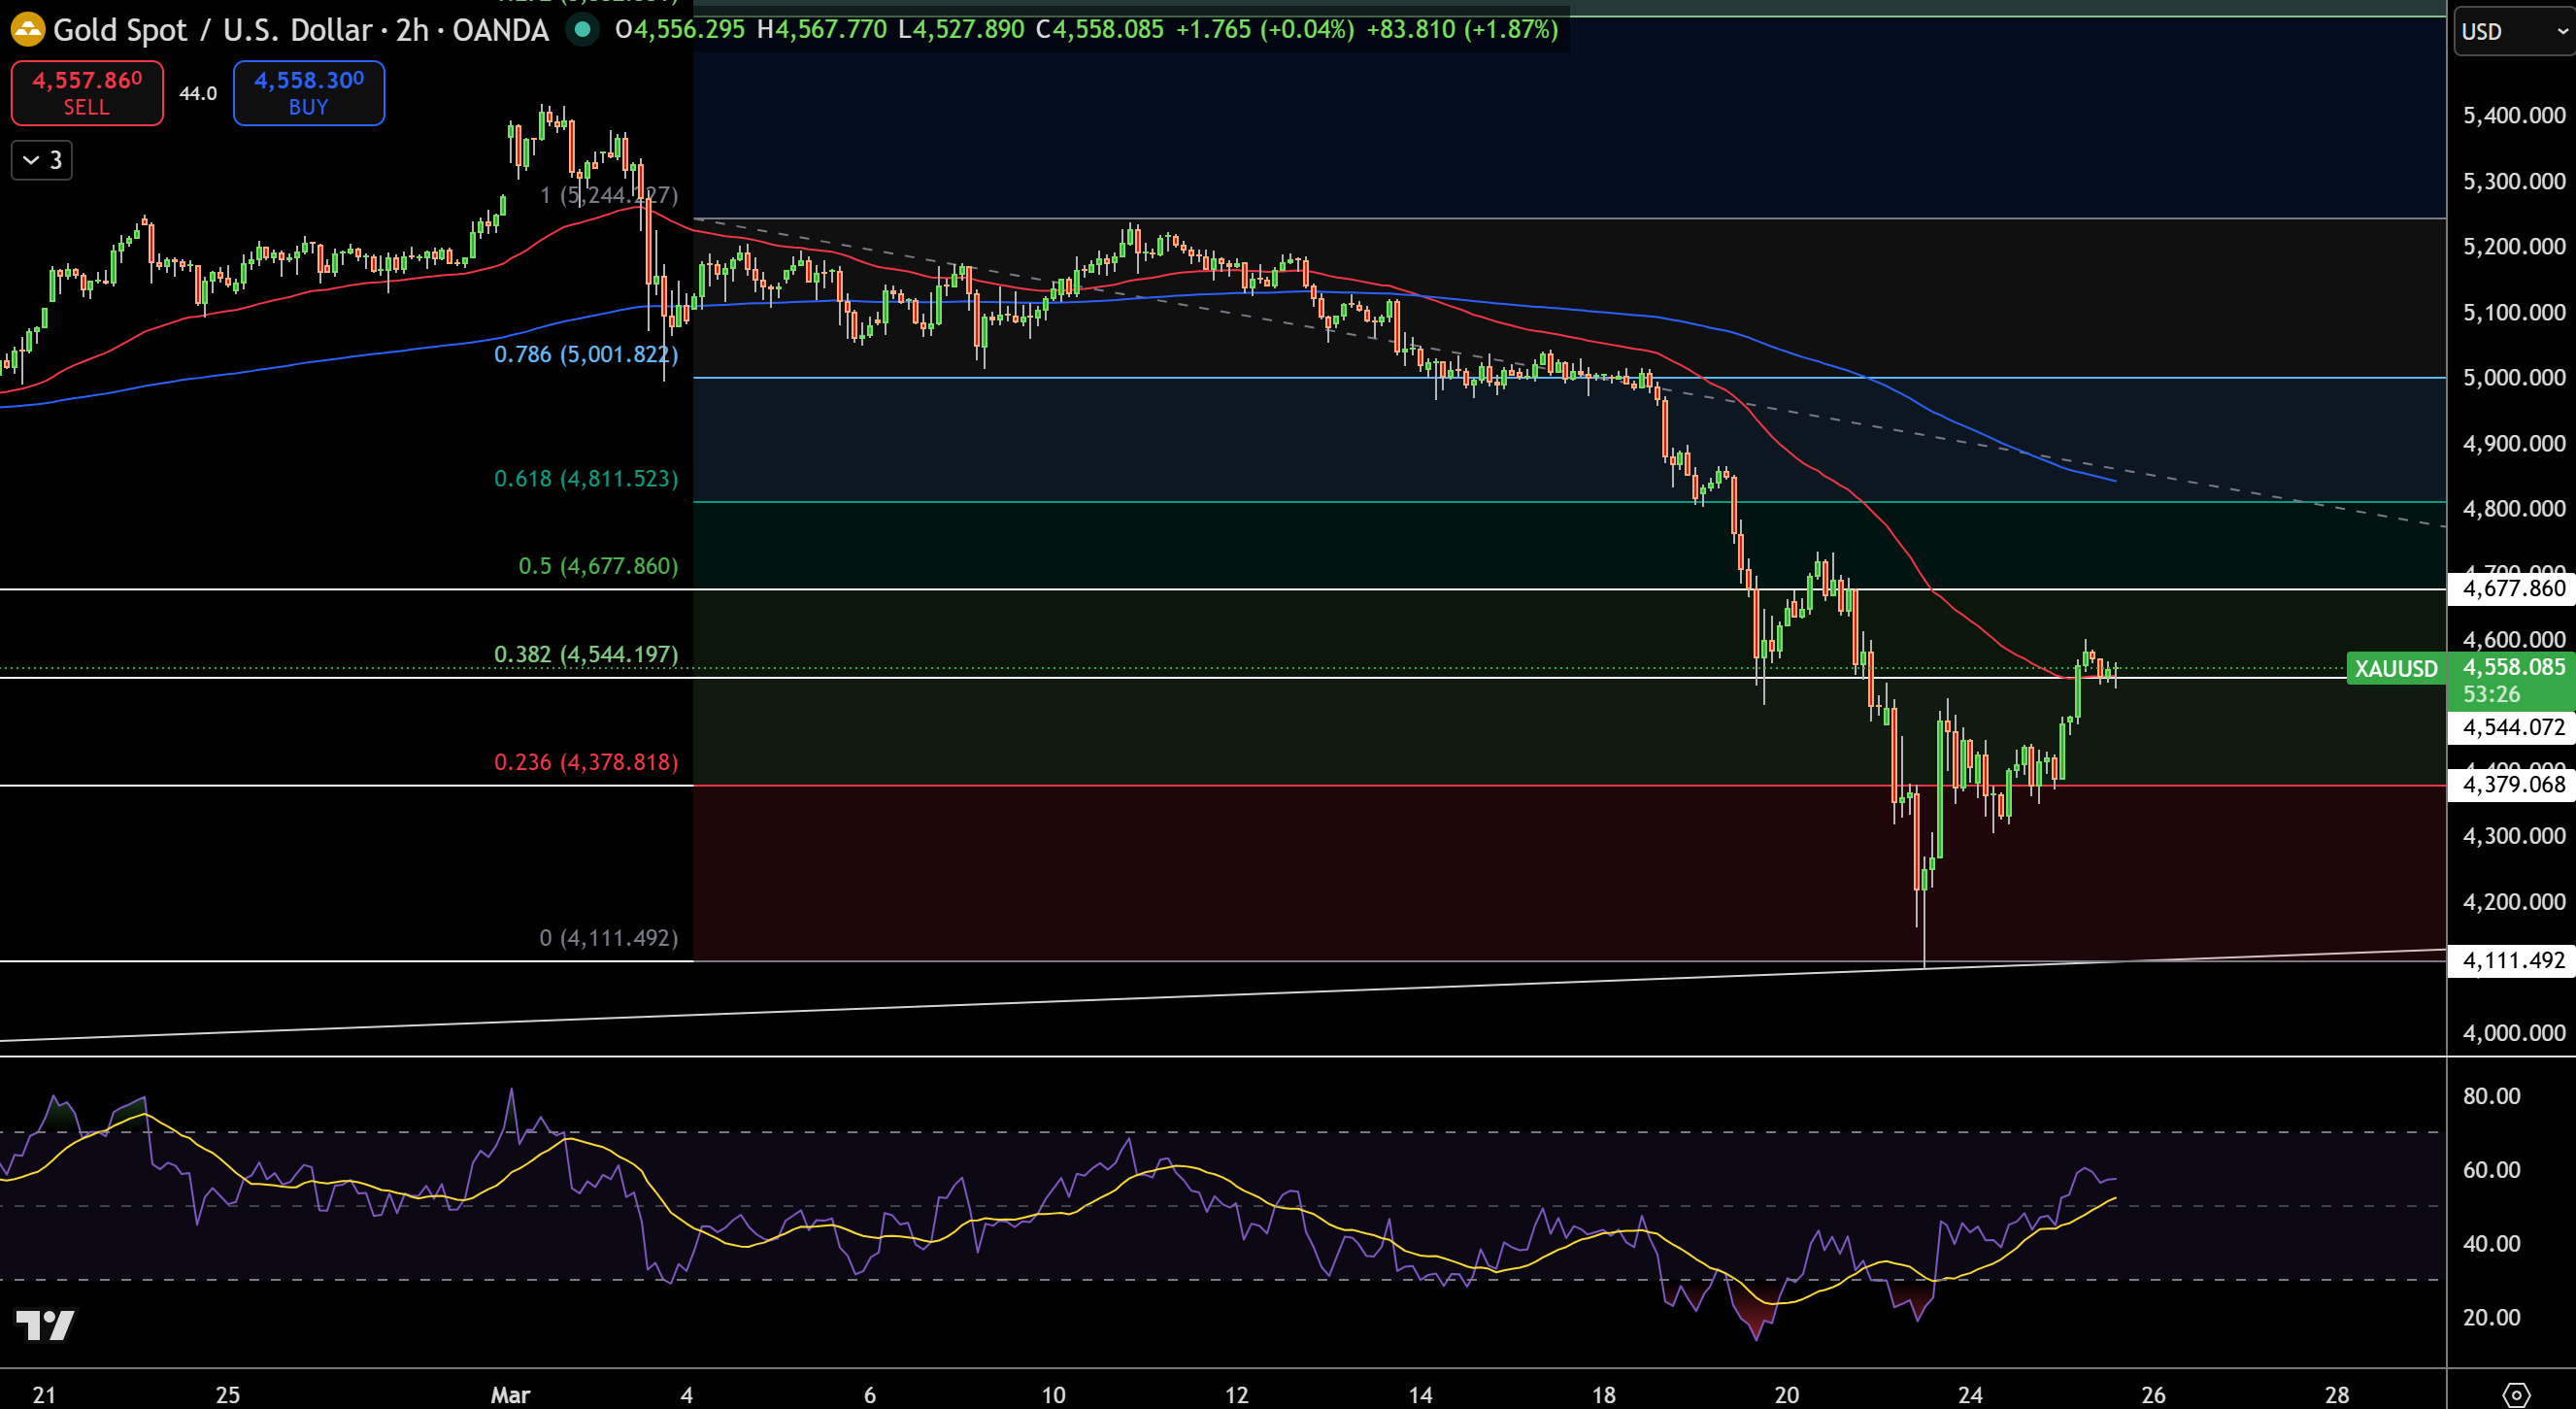This screenshot has width=2576, height=1409.
Task: Open chart settings hexagon gear icon
Action: click(x=2515, y=1393)
